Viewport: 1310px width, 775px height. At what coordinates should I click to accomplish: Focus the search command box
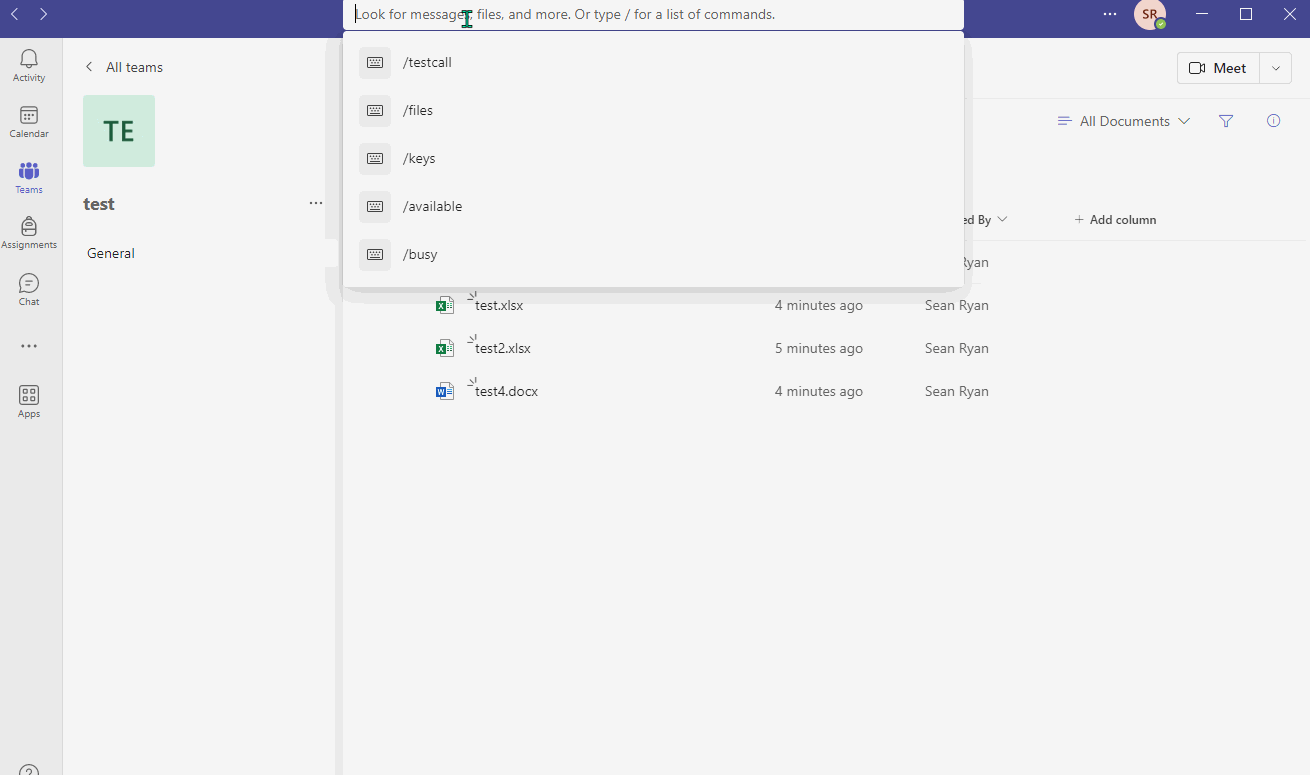point(653,15)
